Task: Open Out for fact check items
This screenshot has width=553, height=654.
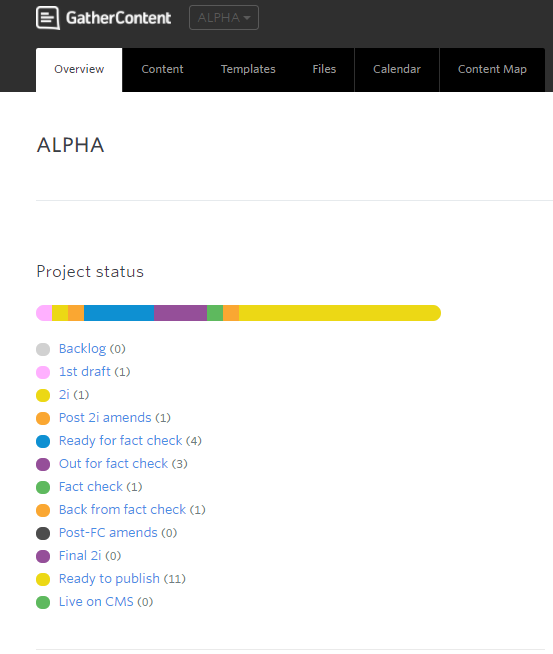Action: [113, 463]
